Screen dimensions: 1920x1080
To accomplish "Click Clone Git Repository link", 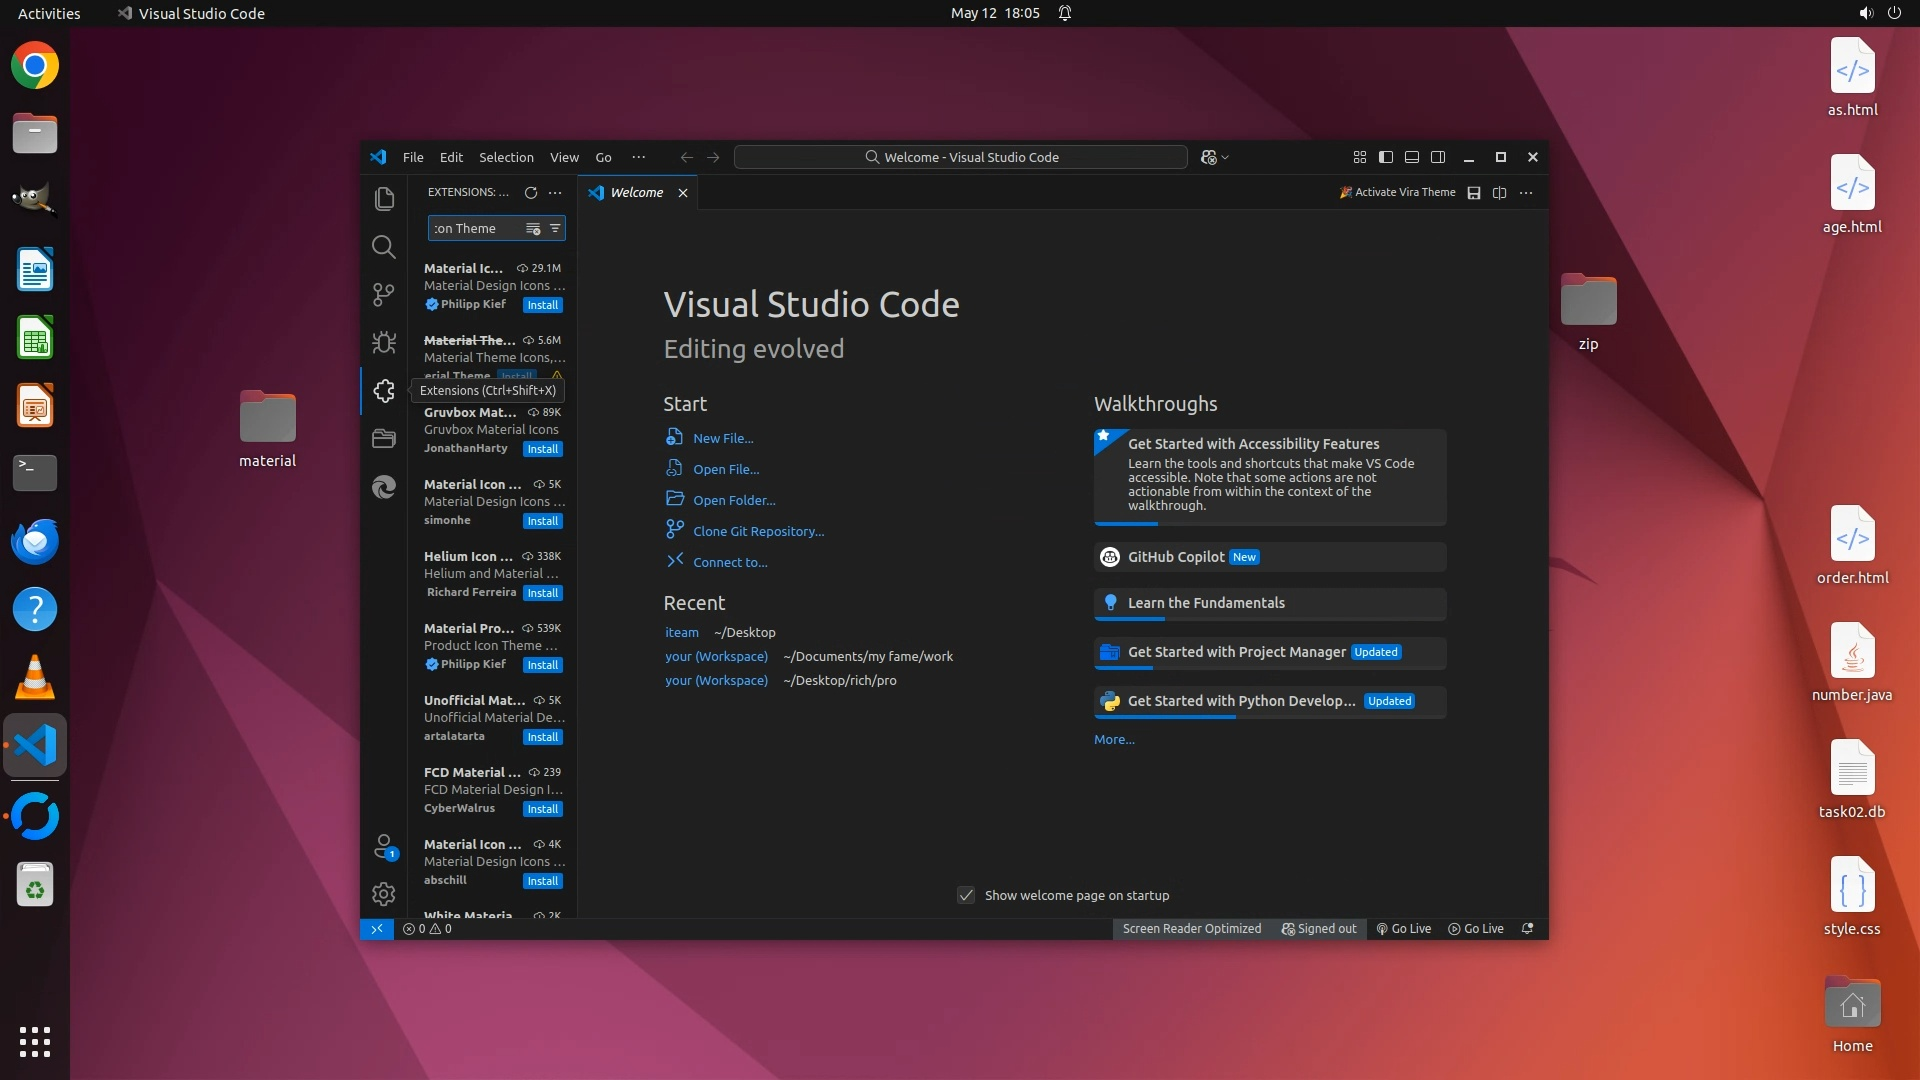I will [x=758, y=531].
